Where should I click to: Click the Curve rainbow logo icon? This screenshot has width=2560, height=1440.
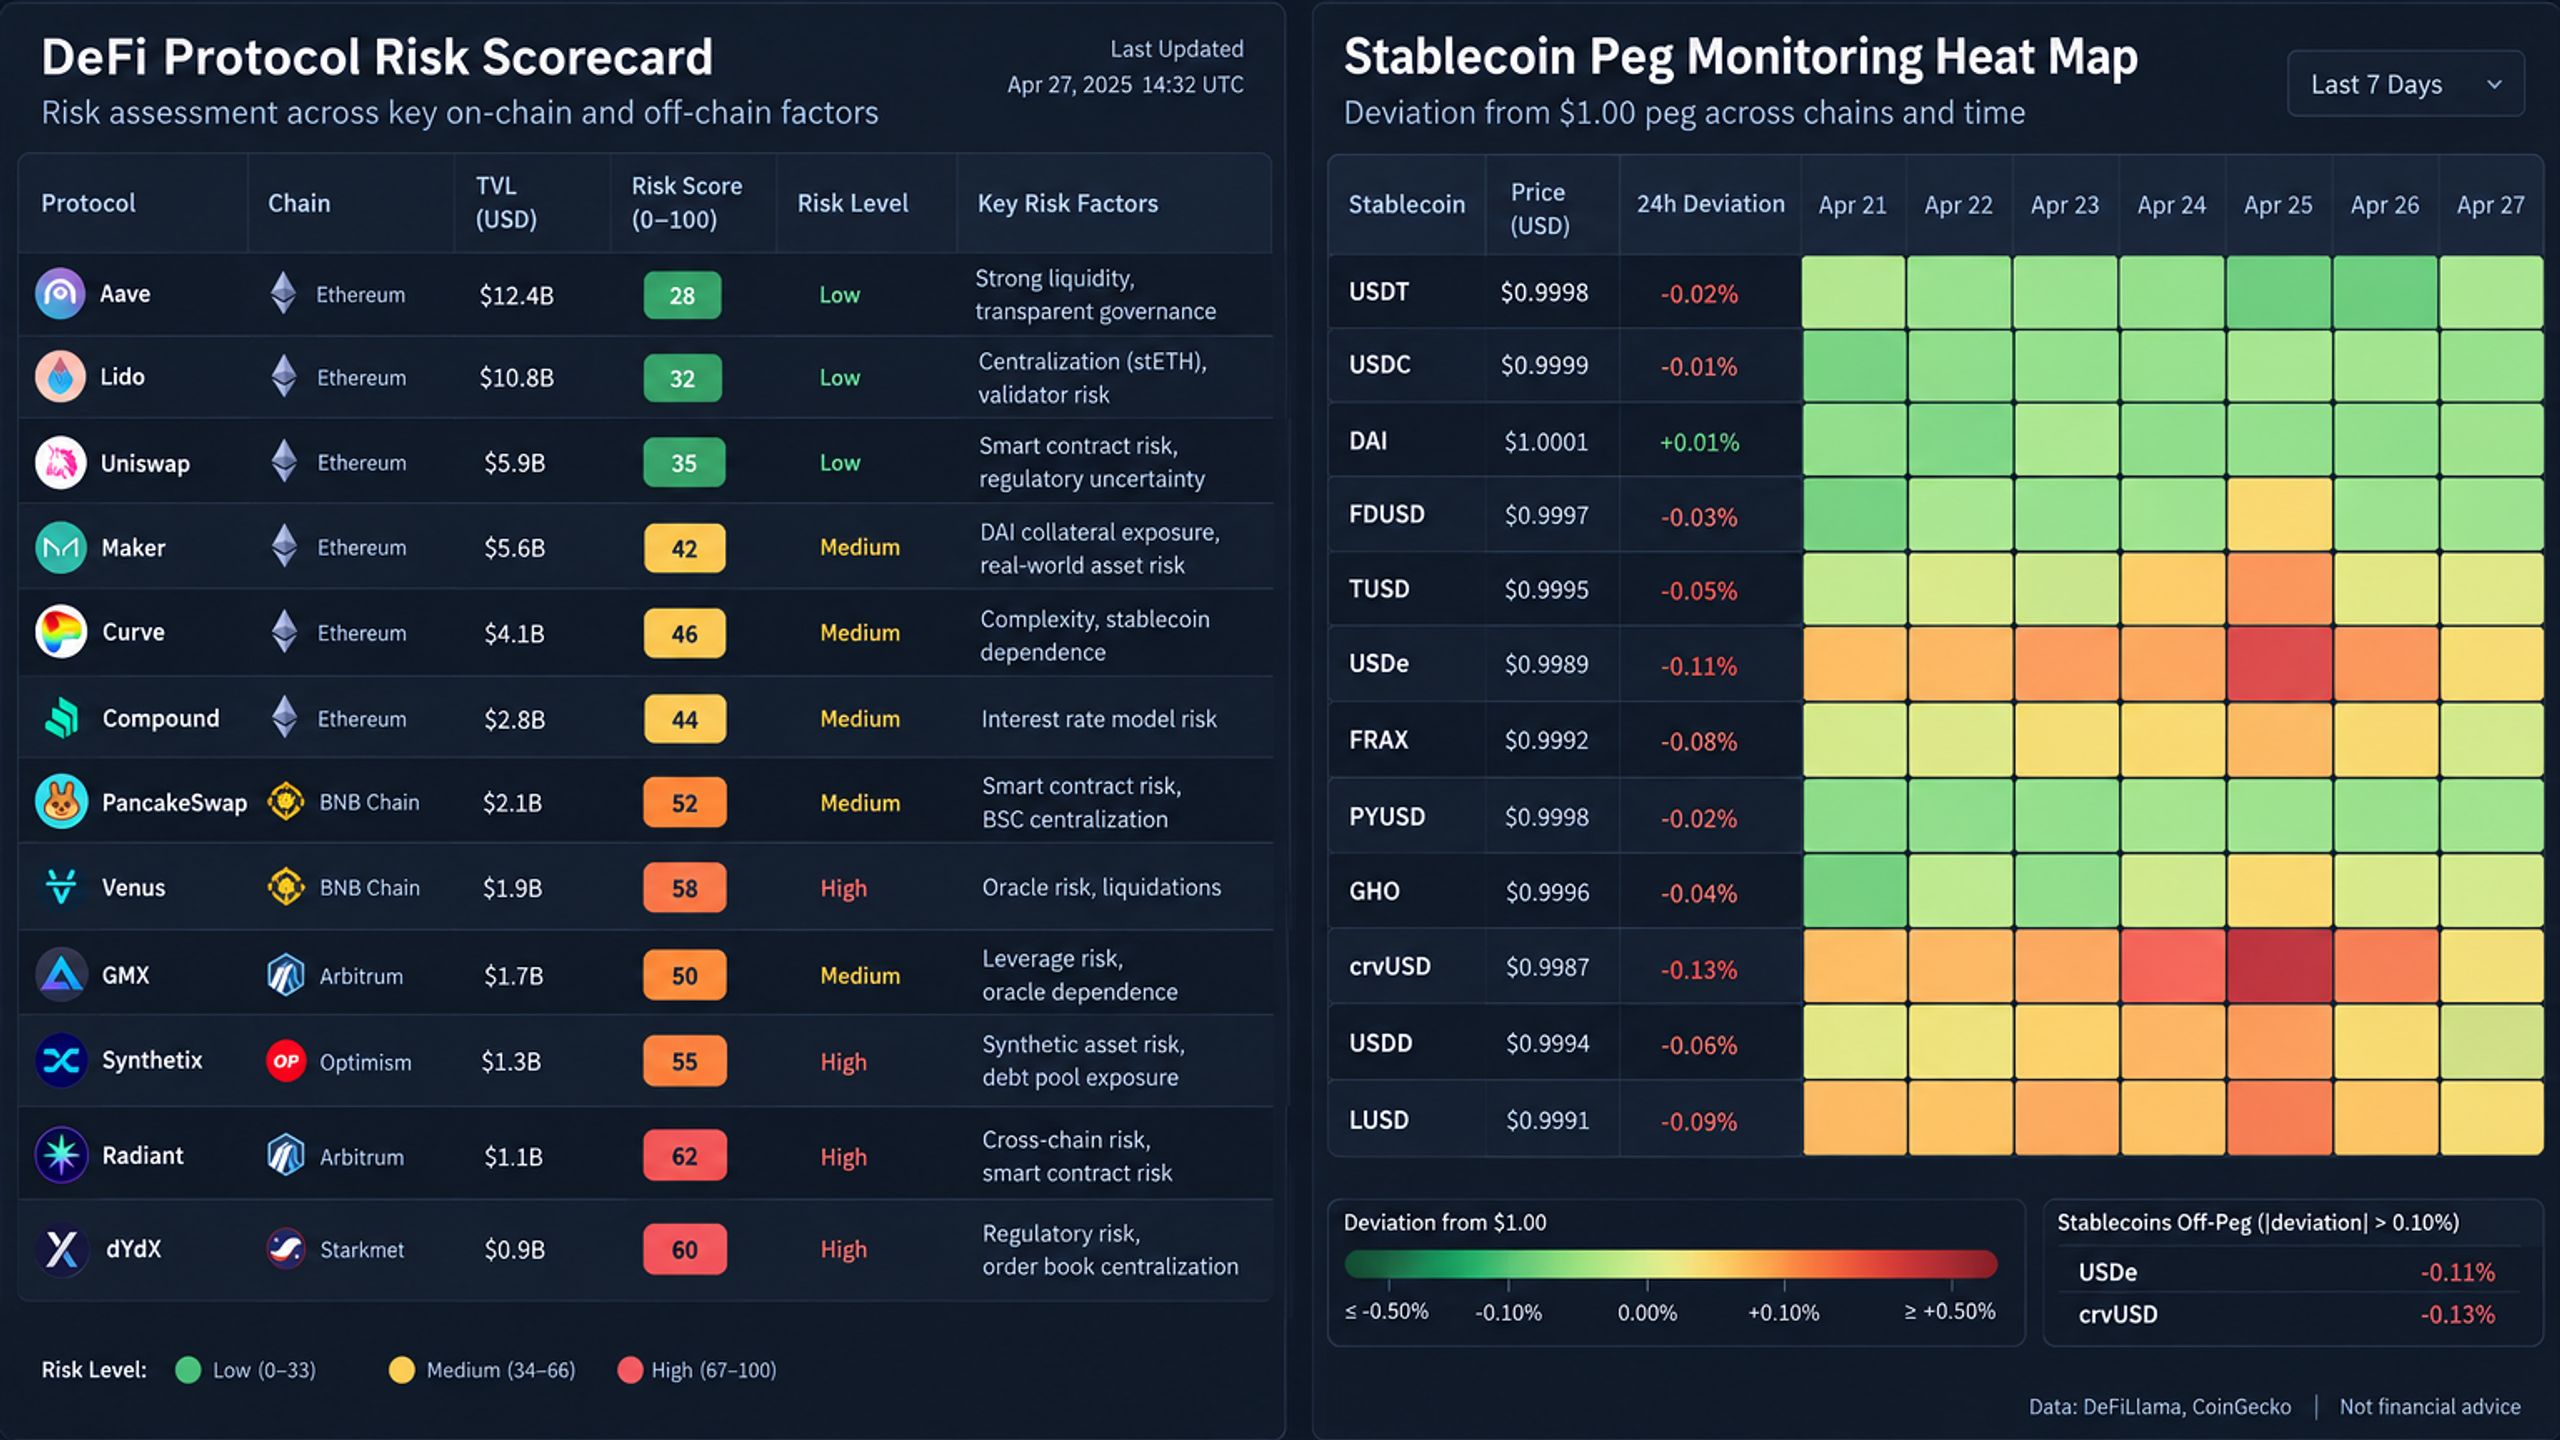click(x=60, y=632)
